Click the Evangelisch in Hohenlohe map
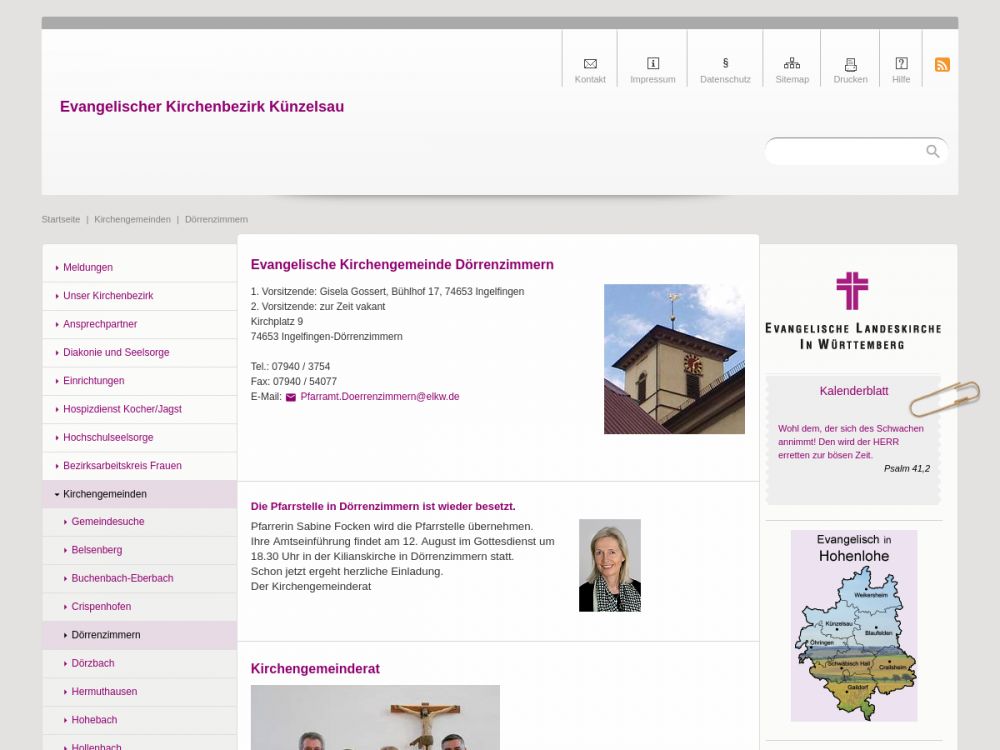Image resolution: width=1000 pixels, height=750 pixels. click(x=853, y=625)
